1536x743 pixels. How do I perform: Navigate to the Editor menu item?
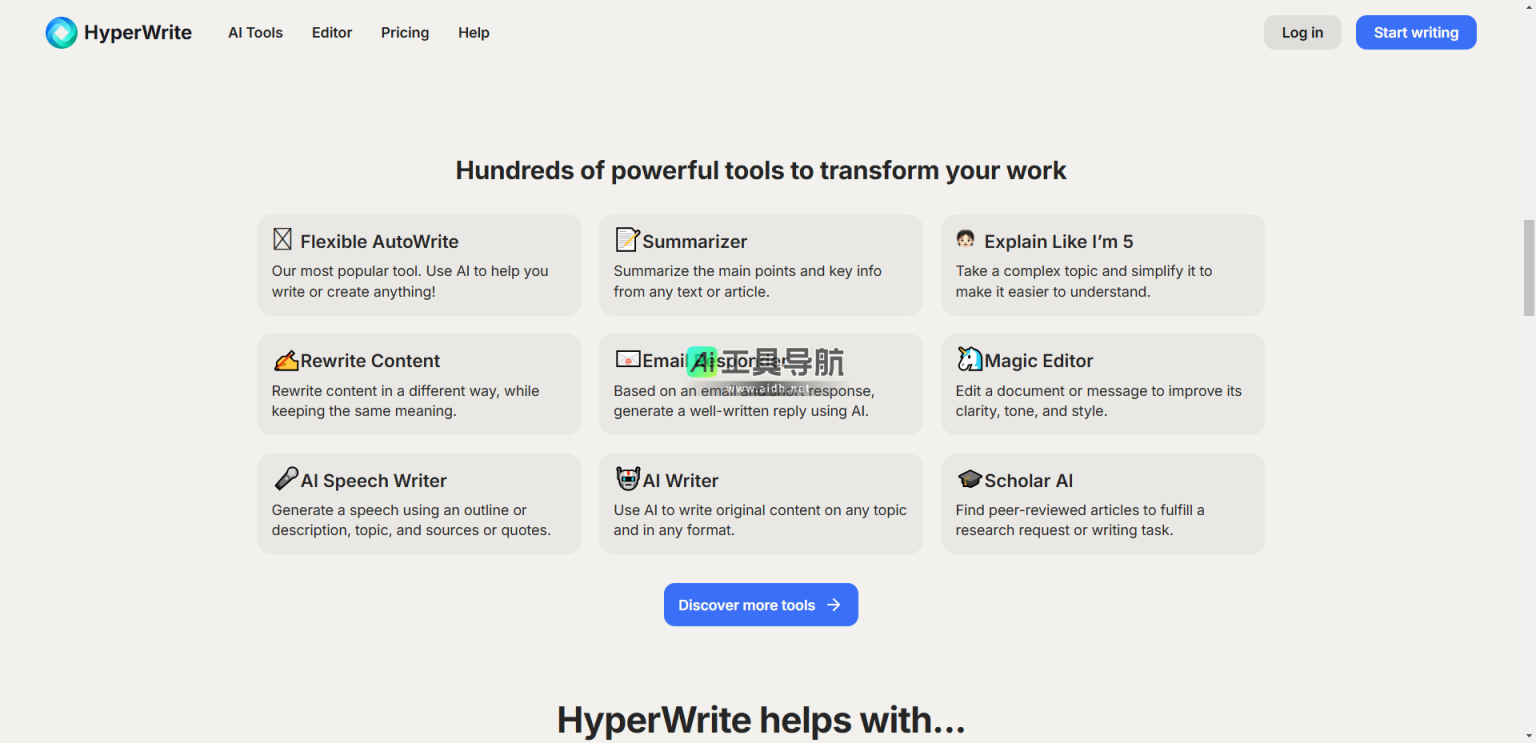tap(332, 32)
